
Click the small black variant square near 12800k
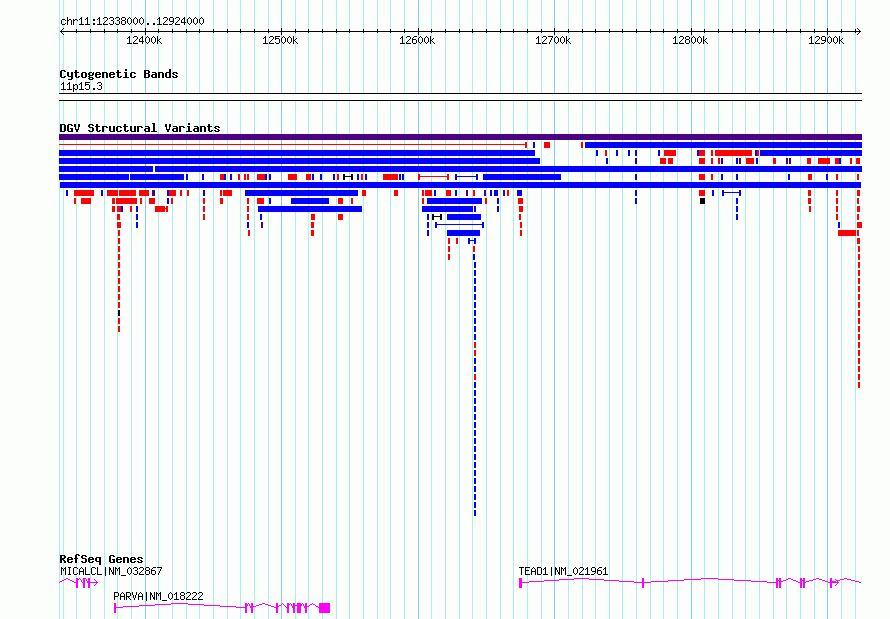click(x=702, y=201)
